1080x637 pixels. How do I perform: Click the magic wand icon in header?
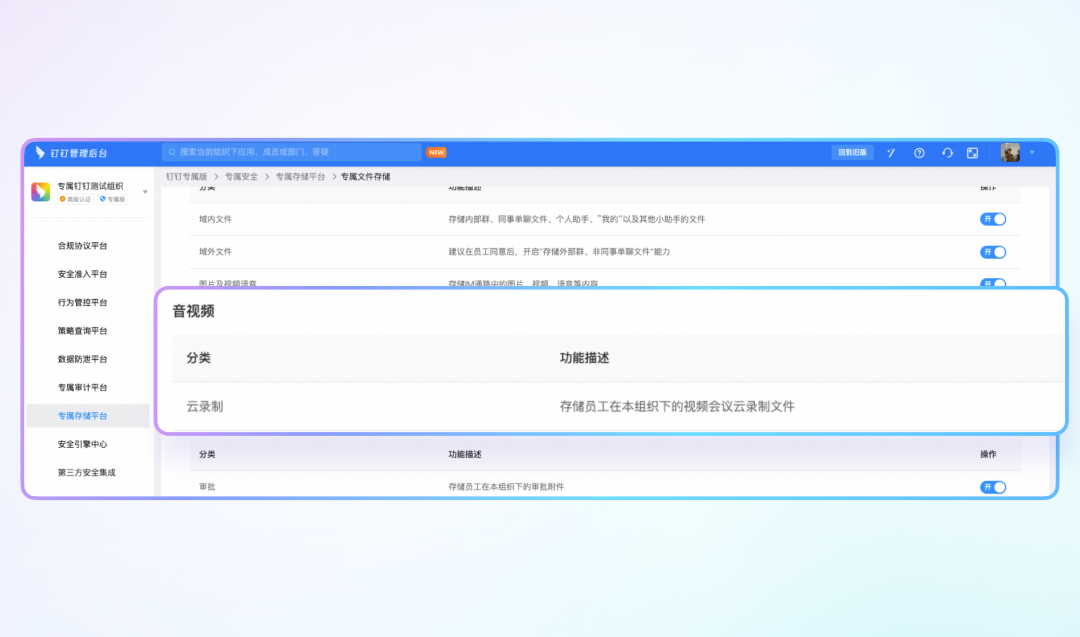click(x=891, y=153)
